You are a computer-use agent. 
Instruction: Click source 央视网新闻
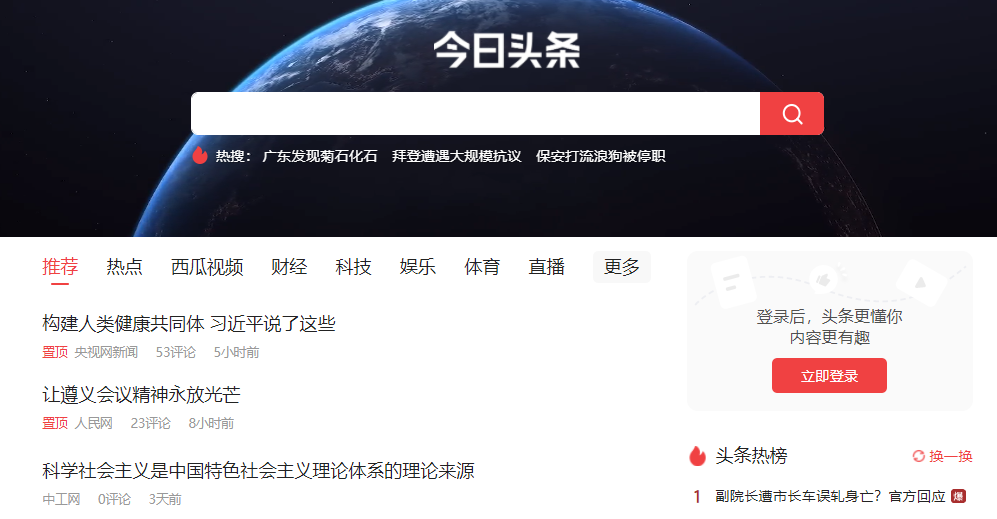106,352
